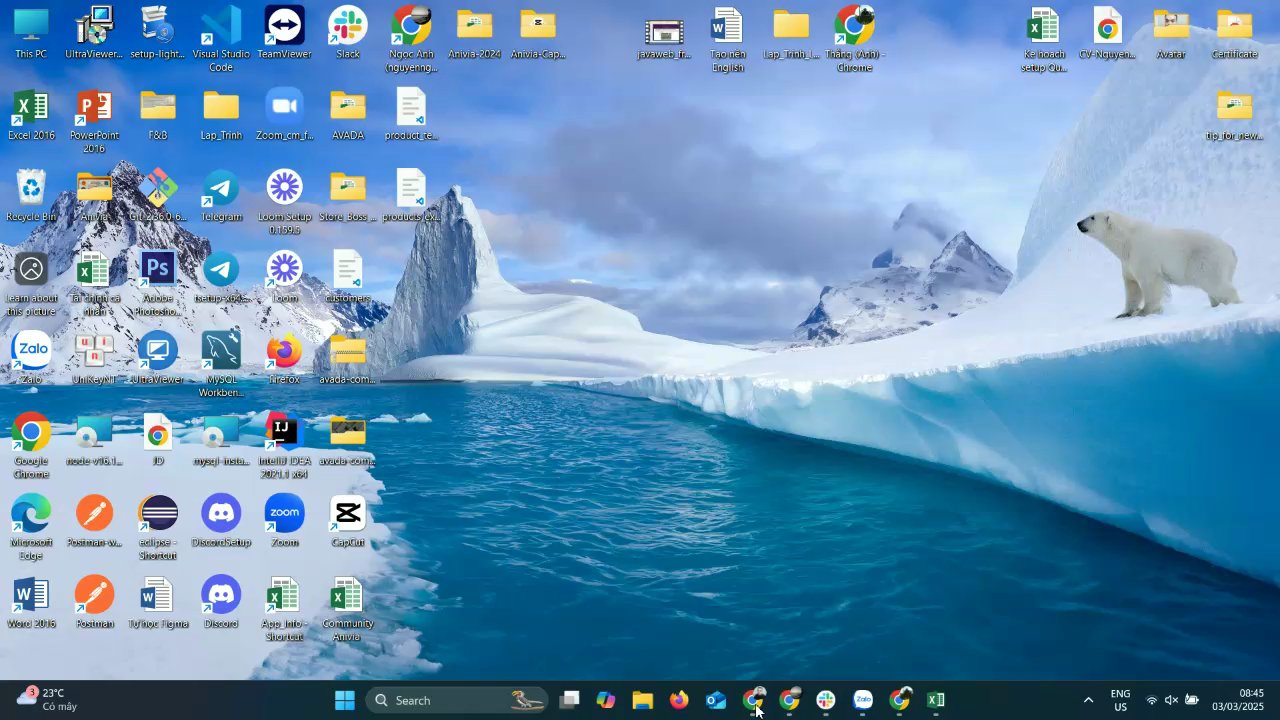Select the node-v16.1... installer icon
This screenshot has width=1280, height=720.
(94, 439)
